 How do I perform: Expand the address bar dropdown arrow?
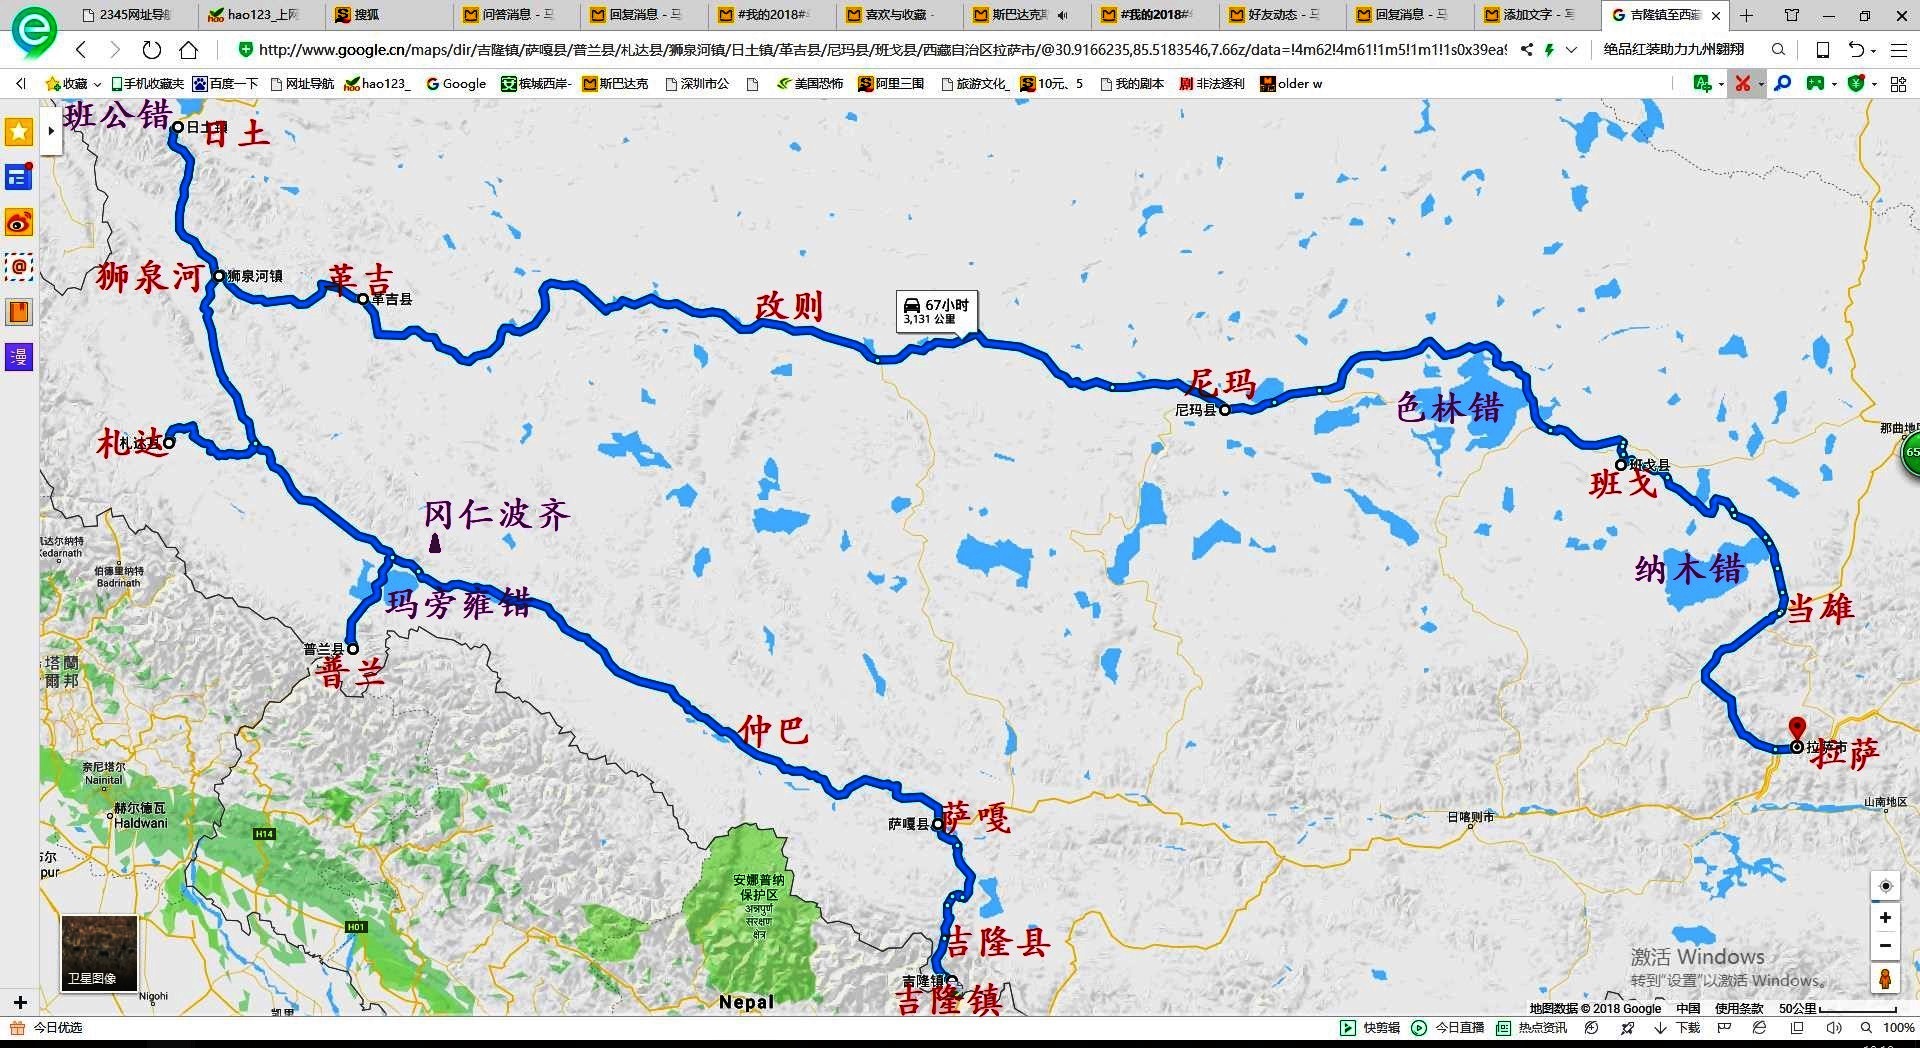1572,50
